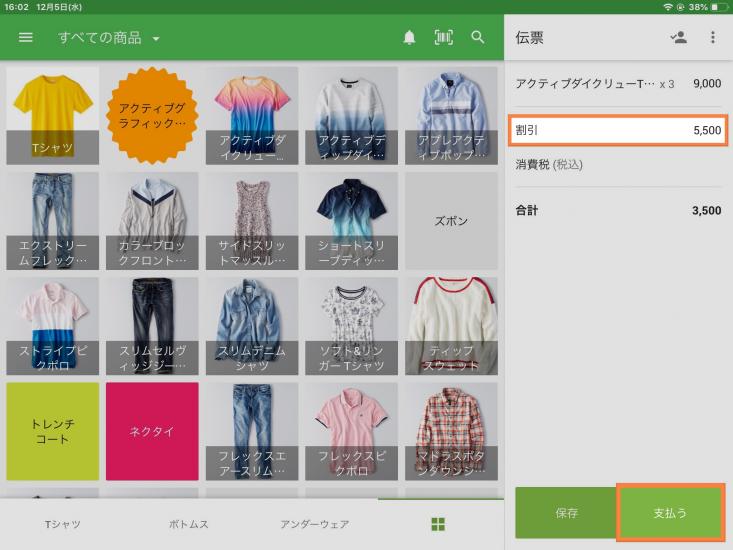This screenshot has width=733, height=550.
Task: Tap the 保存 save button
Action: [566, 513]
